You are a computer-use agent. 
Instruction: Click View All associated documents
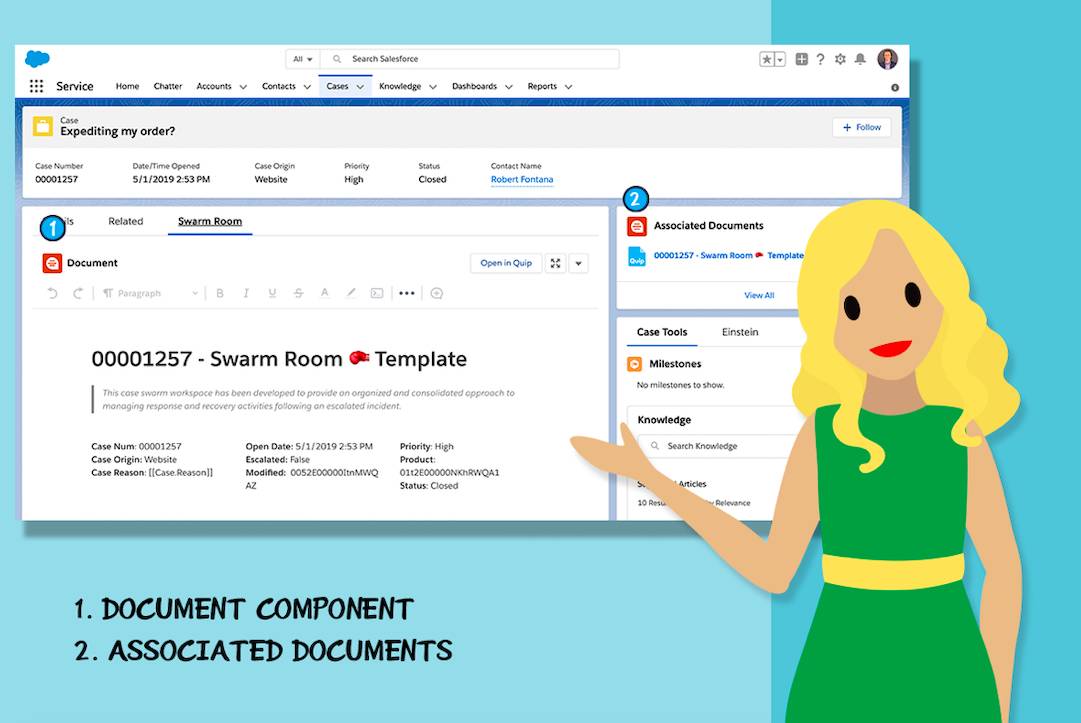pos(759,295)
